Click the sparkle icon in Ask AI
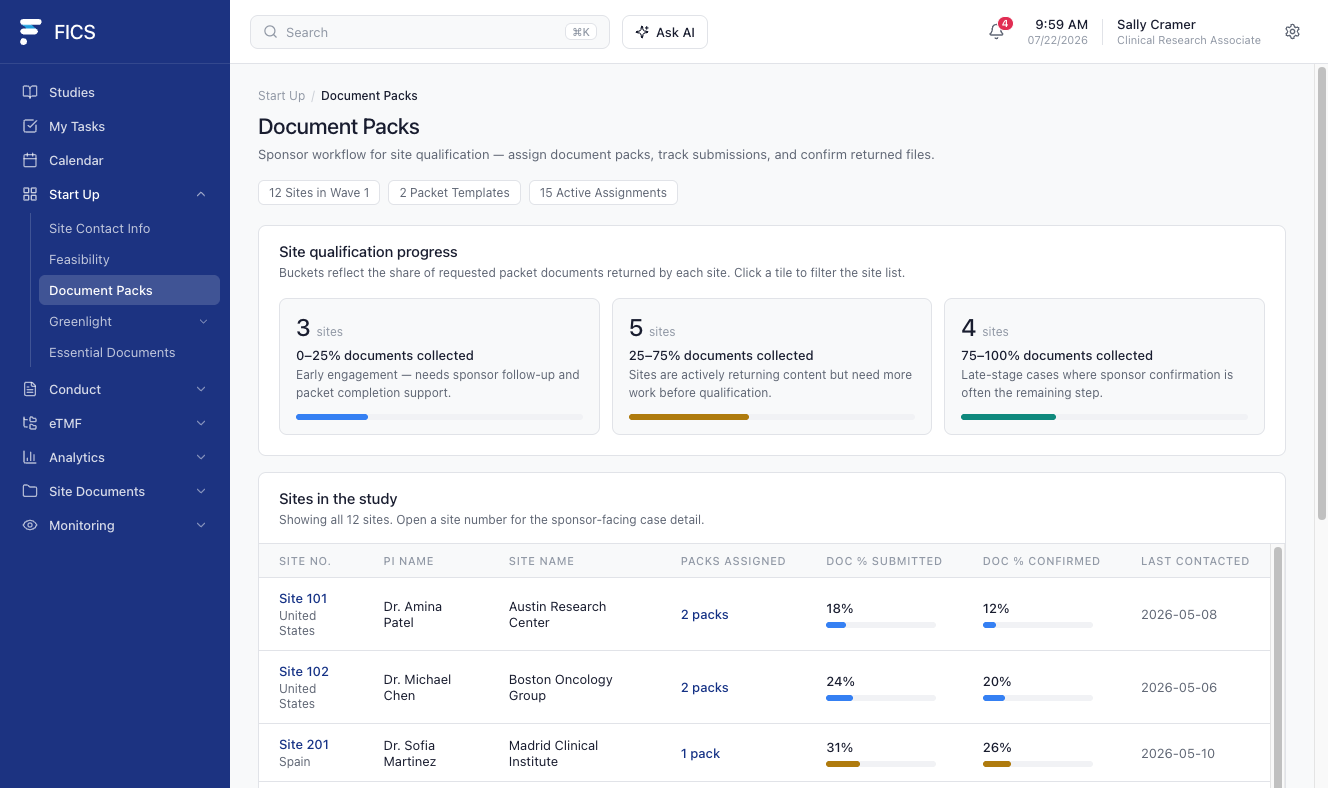1328x788 pixels. pyautogui.click(x=642, y=32)
